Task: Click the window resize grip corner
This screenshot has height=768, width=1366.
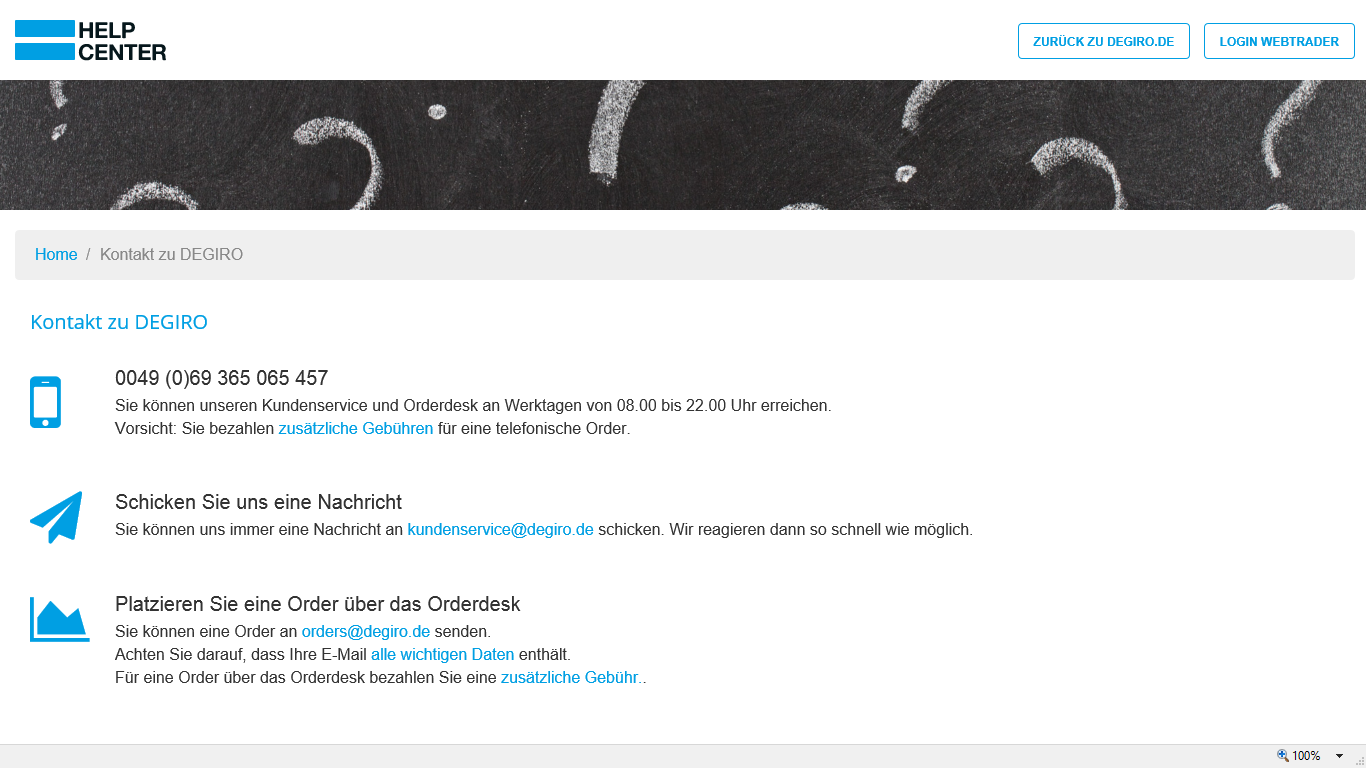Action: pyautogui.click(x=1359, y=761)
